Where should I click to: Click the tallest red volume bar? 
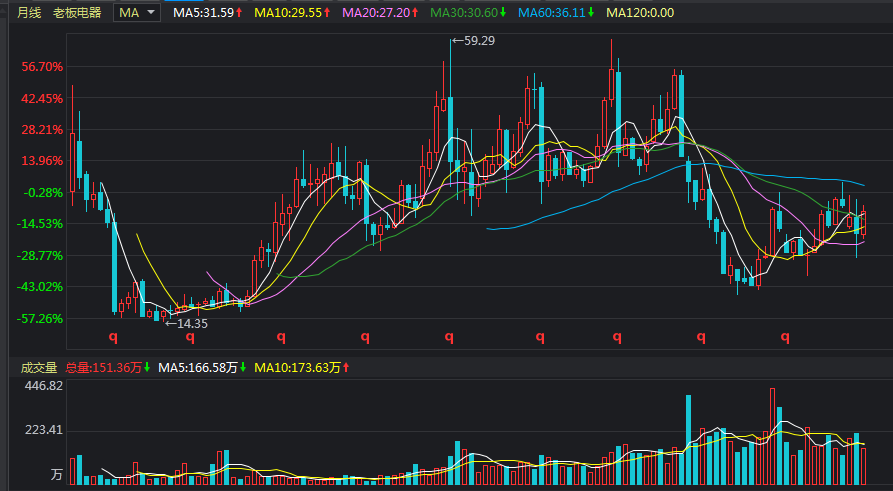[x=772, y=436]
